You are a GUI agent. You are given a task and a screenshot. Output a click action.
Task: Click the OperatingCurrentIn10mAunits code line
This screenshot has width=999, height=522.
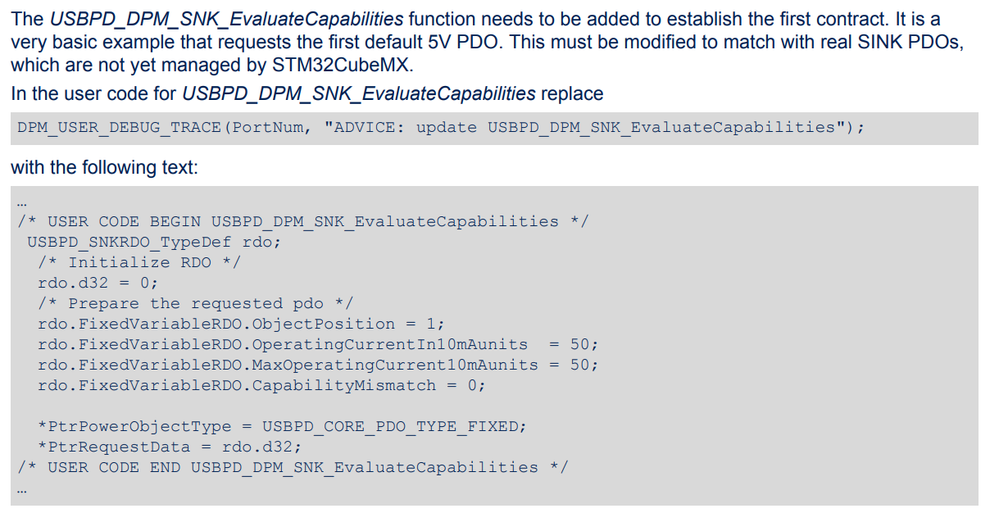[318, 344]
